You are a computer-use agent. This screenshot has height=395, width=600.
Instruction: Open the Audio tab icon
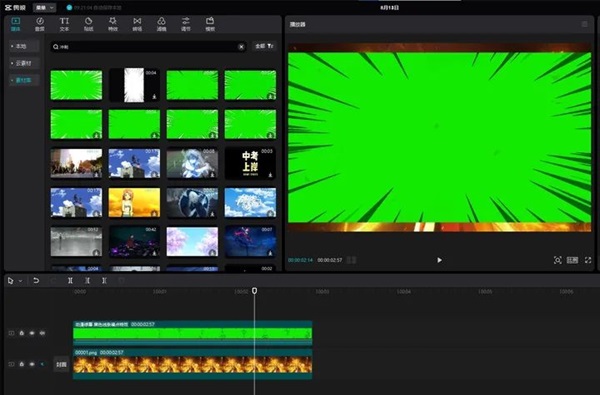pyautogui.click(x=40, y=24)
